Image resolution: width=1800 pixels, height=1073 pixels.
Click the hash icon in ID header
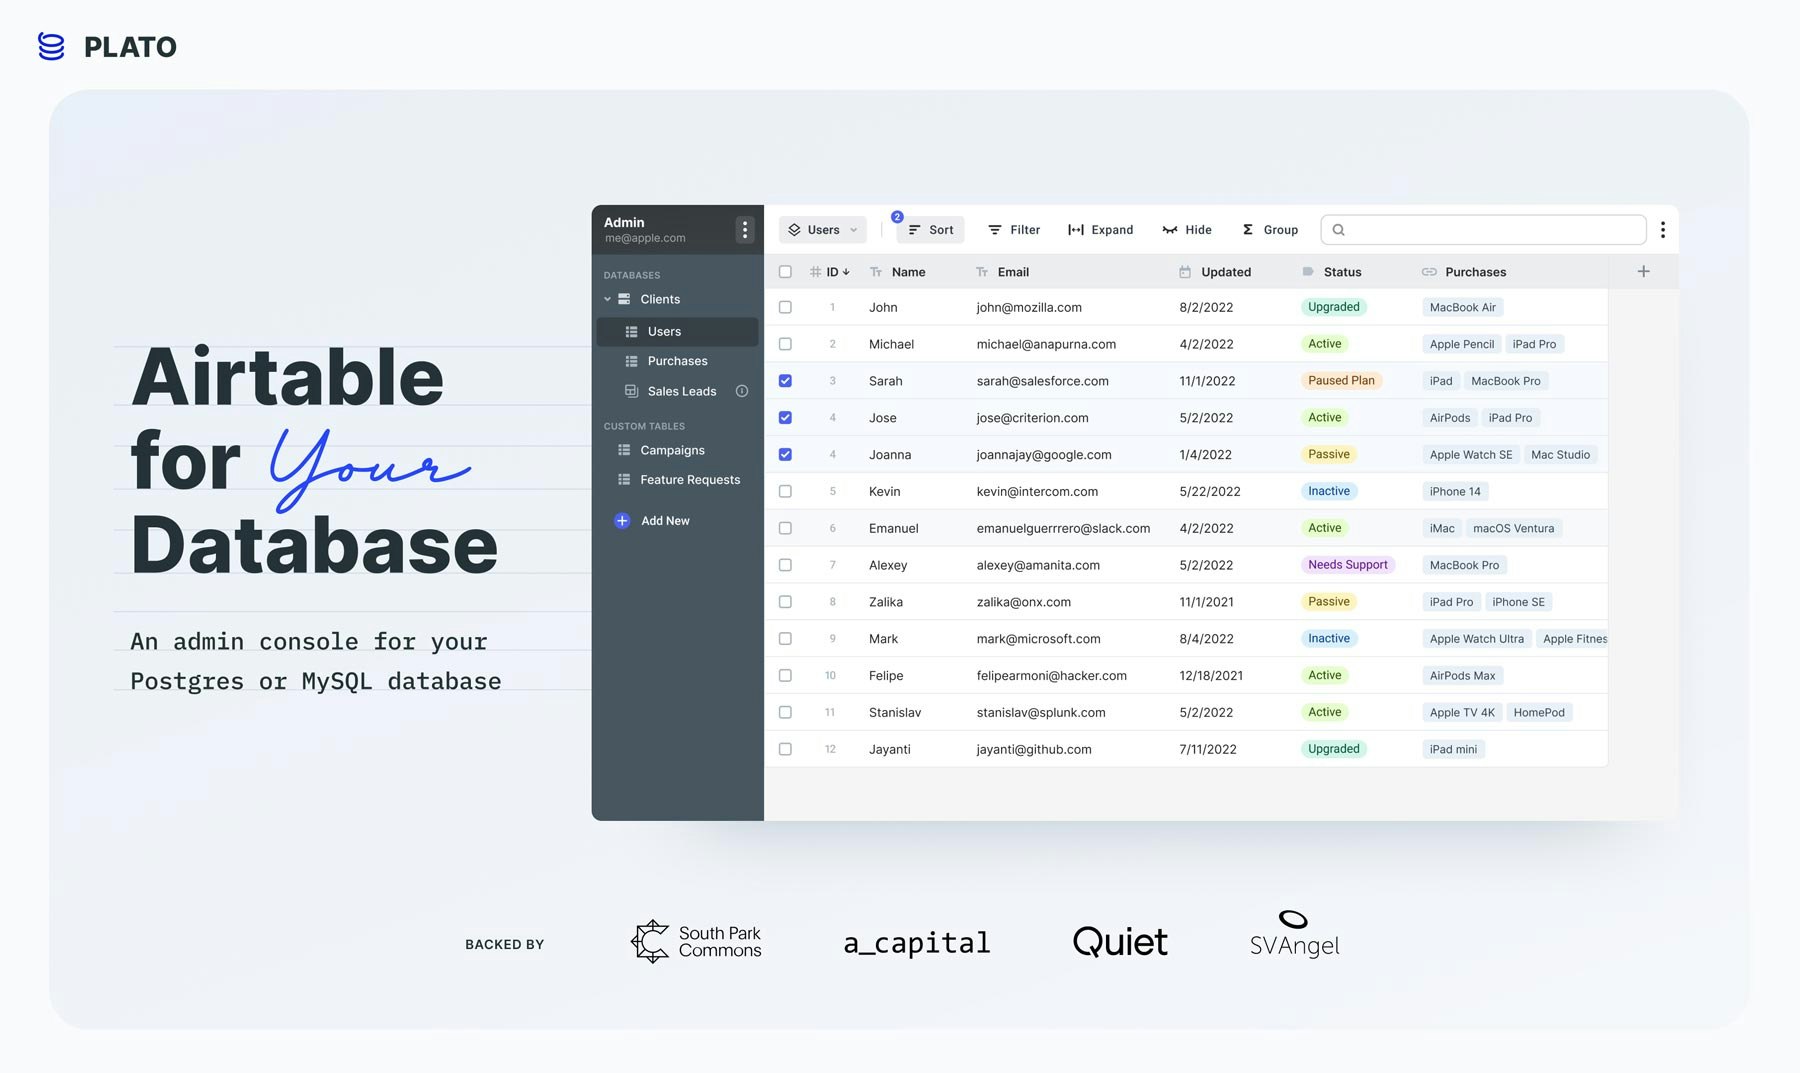click(x=815, y=272)
